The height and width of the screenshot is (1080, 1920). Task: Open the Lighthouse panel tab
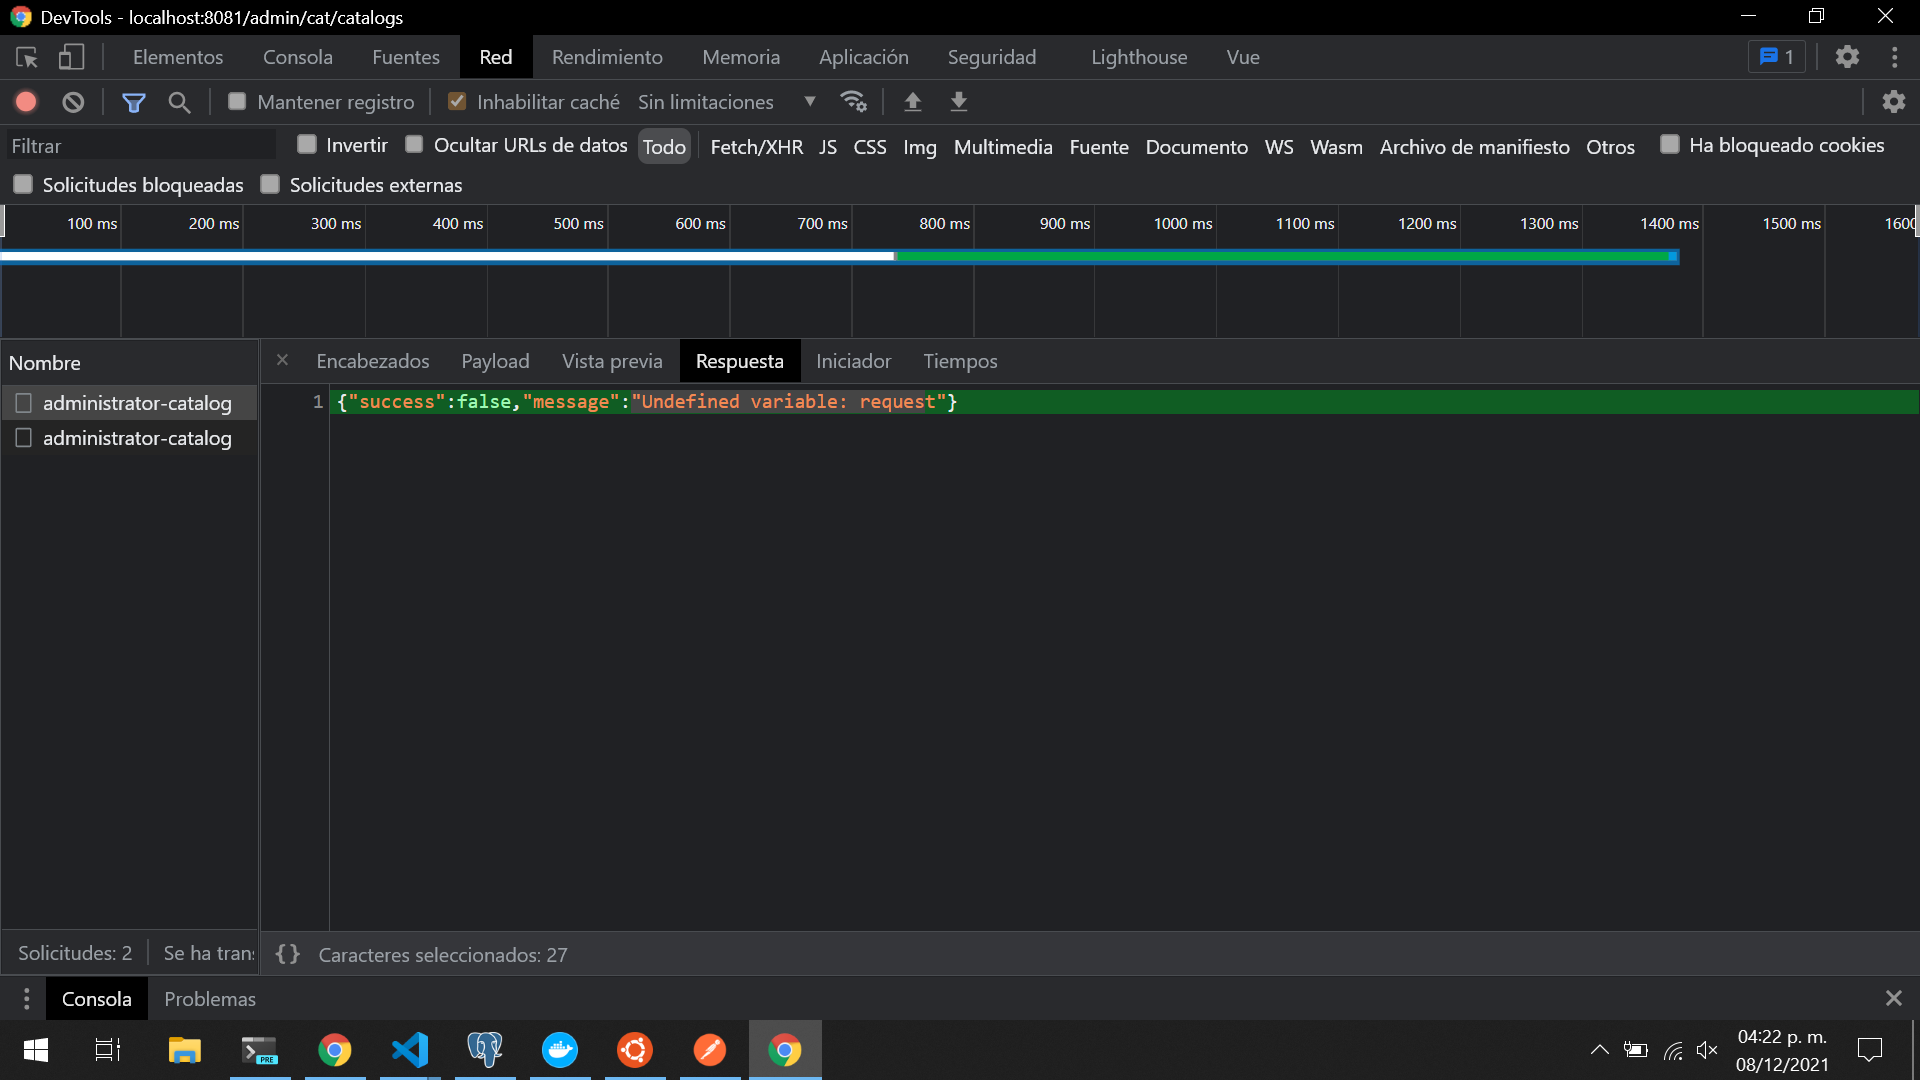(x=1139, y=57)
